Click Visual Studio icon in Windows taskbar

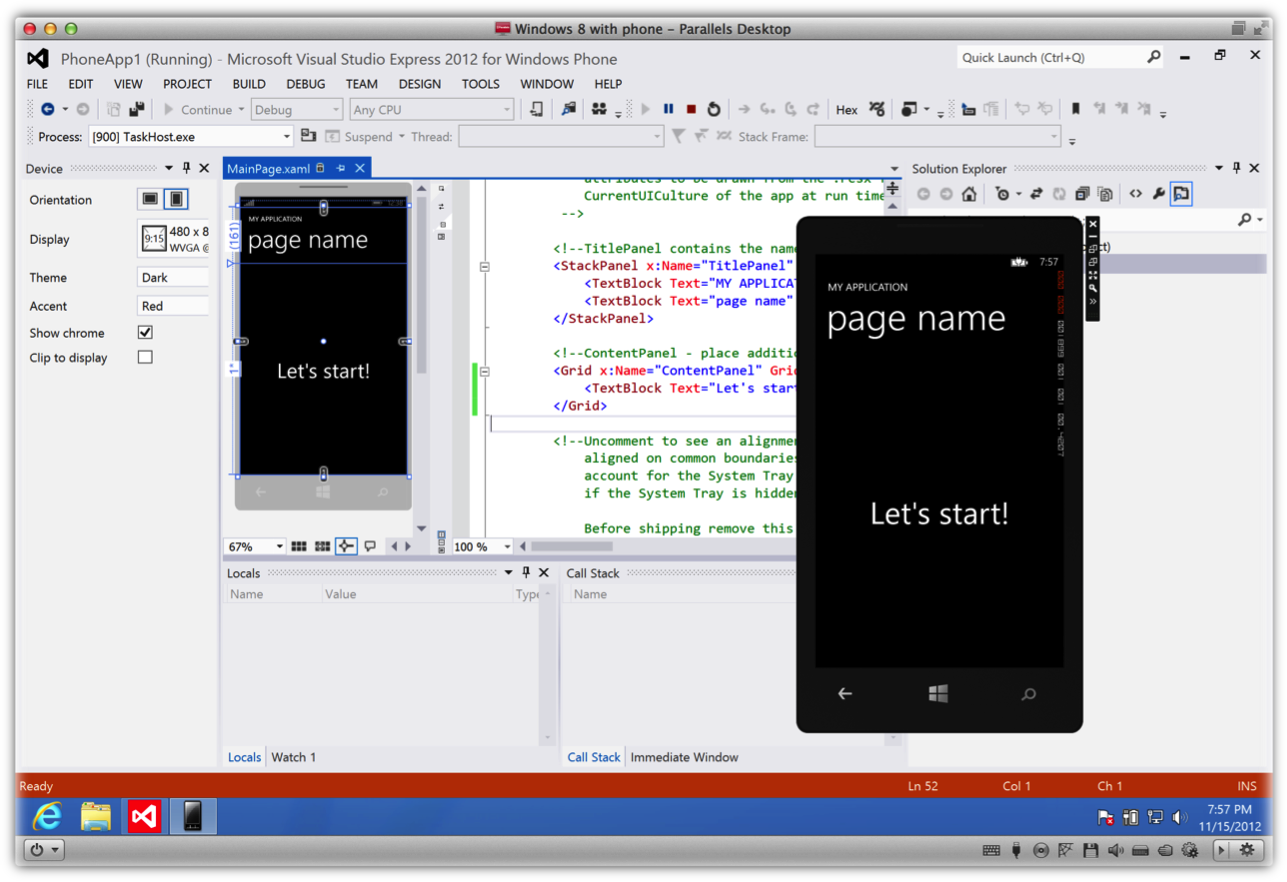(x=144, y=817)
